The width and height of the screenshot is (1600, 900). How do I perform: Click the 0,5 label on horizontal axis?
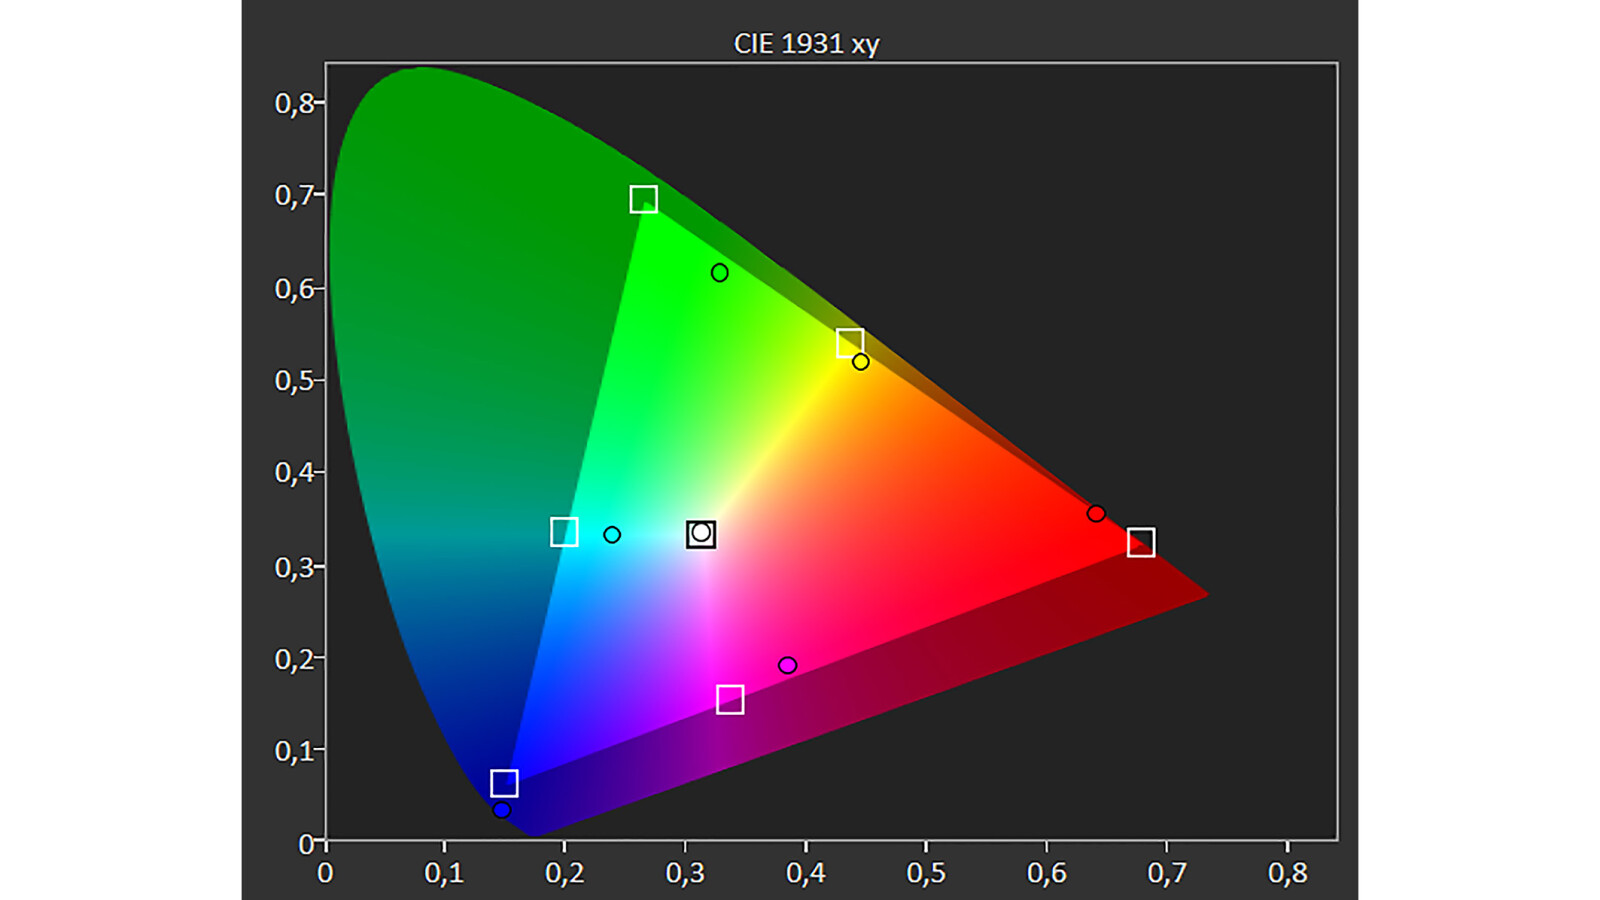point(926,873)
